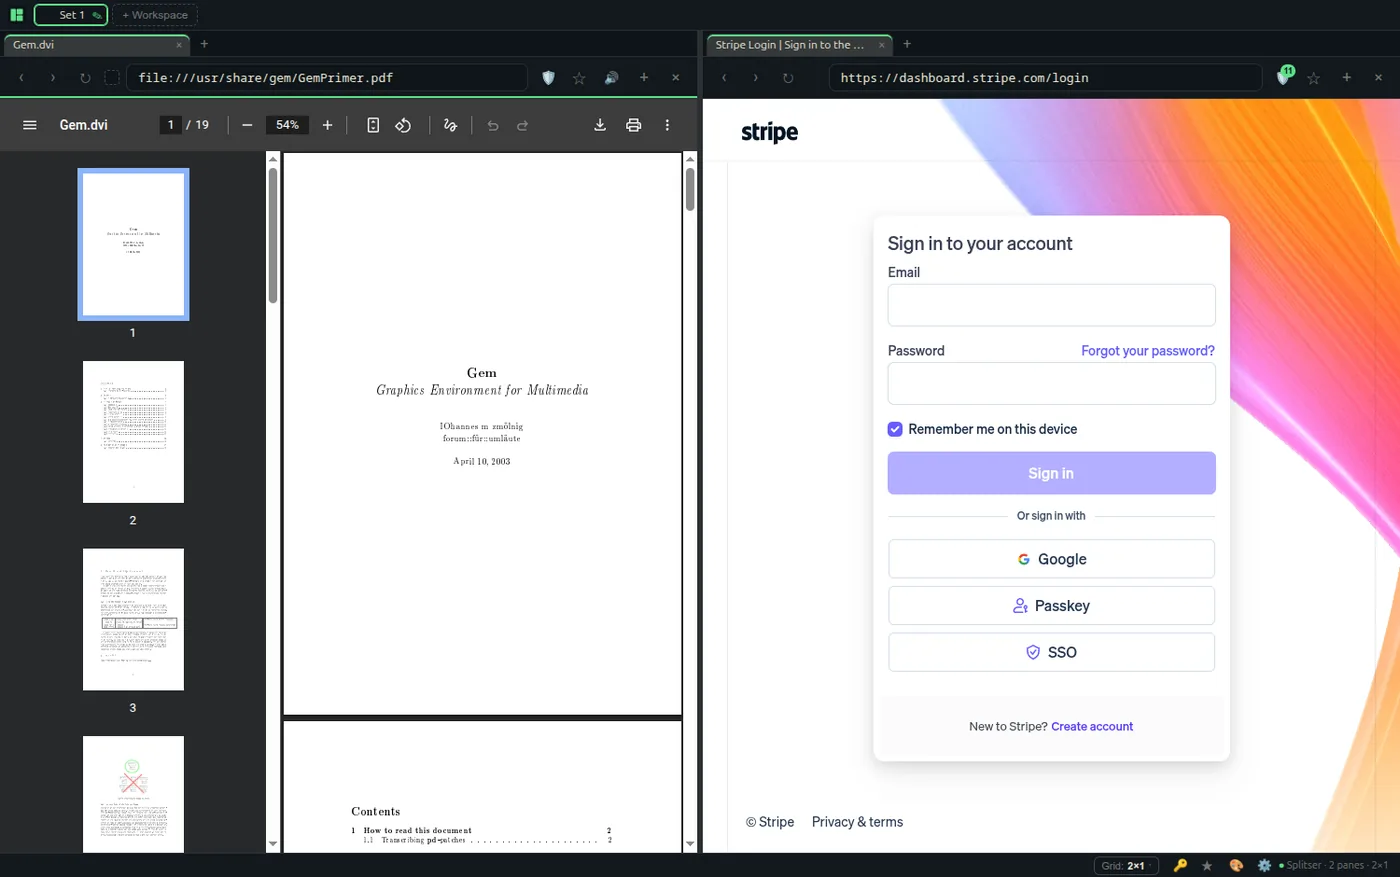Viewport: 1400px width, 877px height.
Task: Open the Grid 2×1 layout dropdown
Action: tap(1125, 865)
